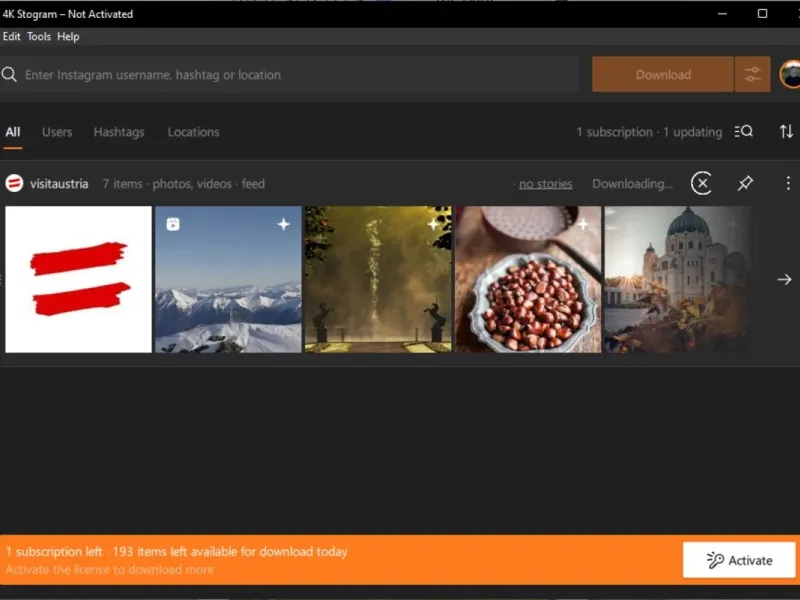800x600 pixels.
Task: Cancel the visitaustria download in progress
Action: click(702, 183)
